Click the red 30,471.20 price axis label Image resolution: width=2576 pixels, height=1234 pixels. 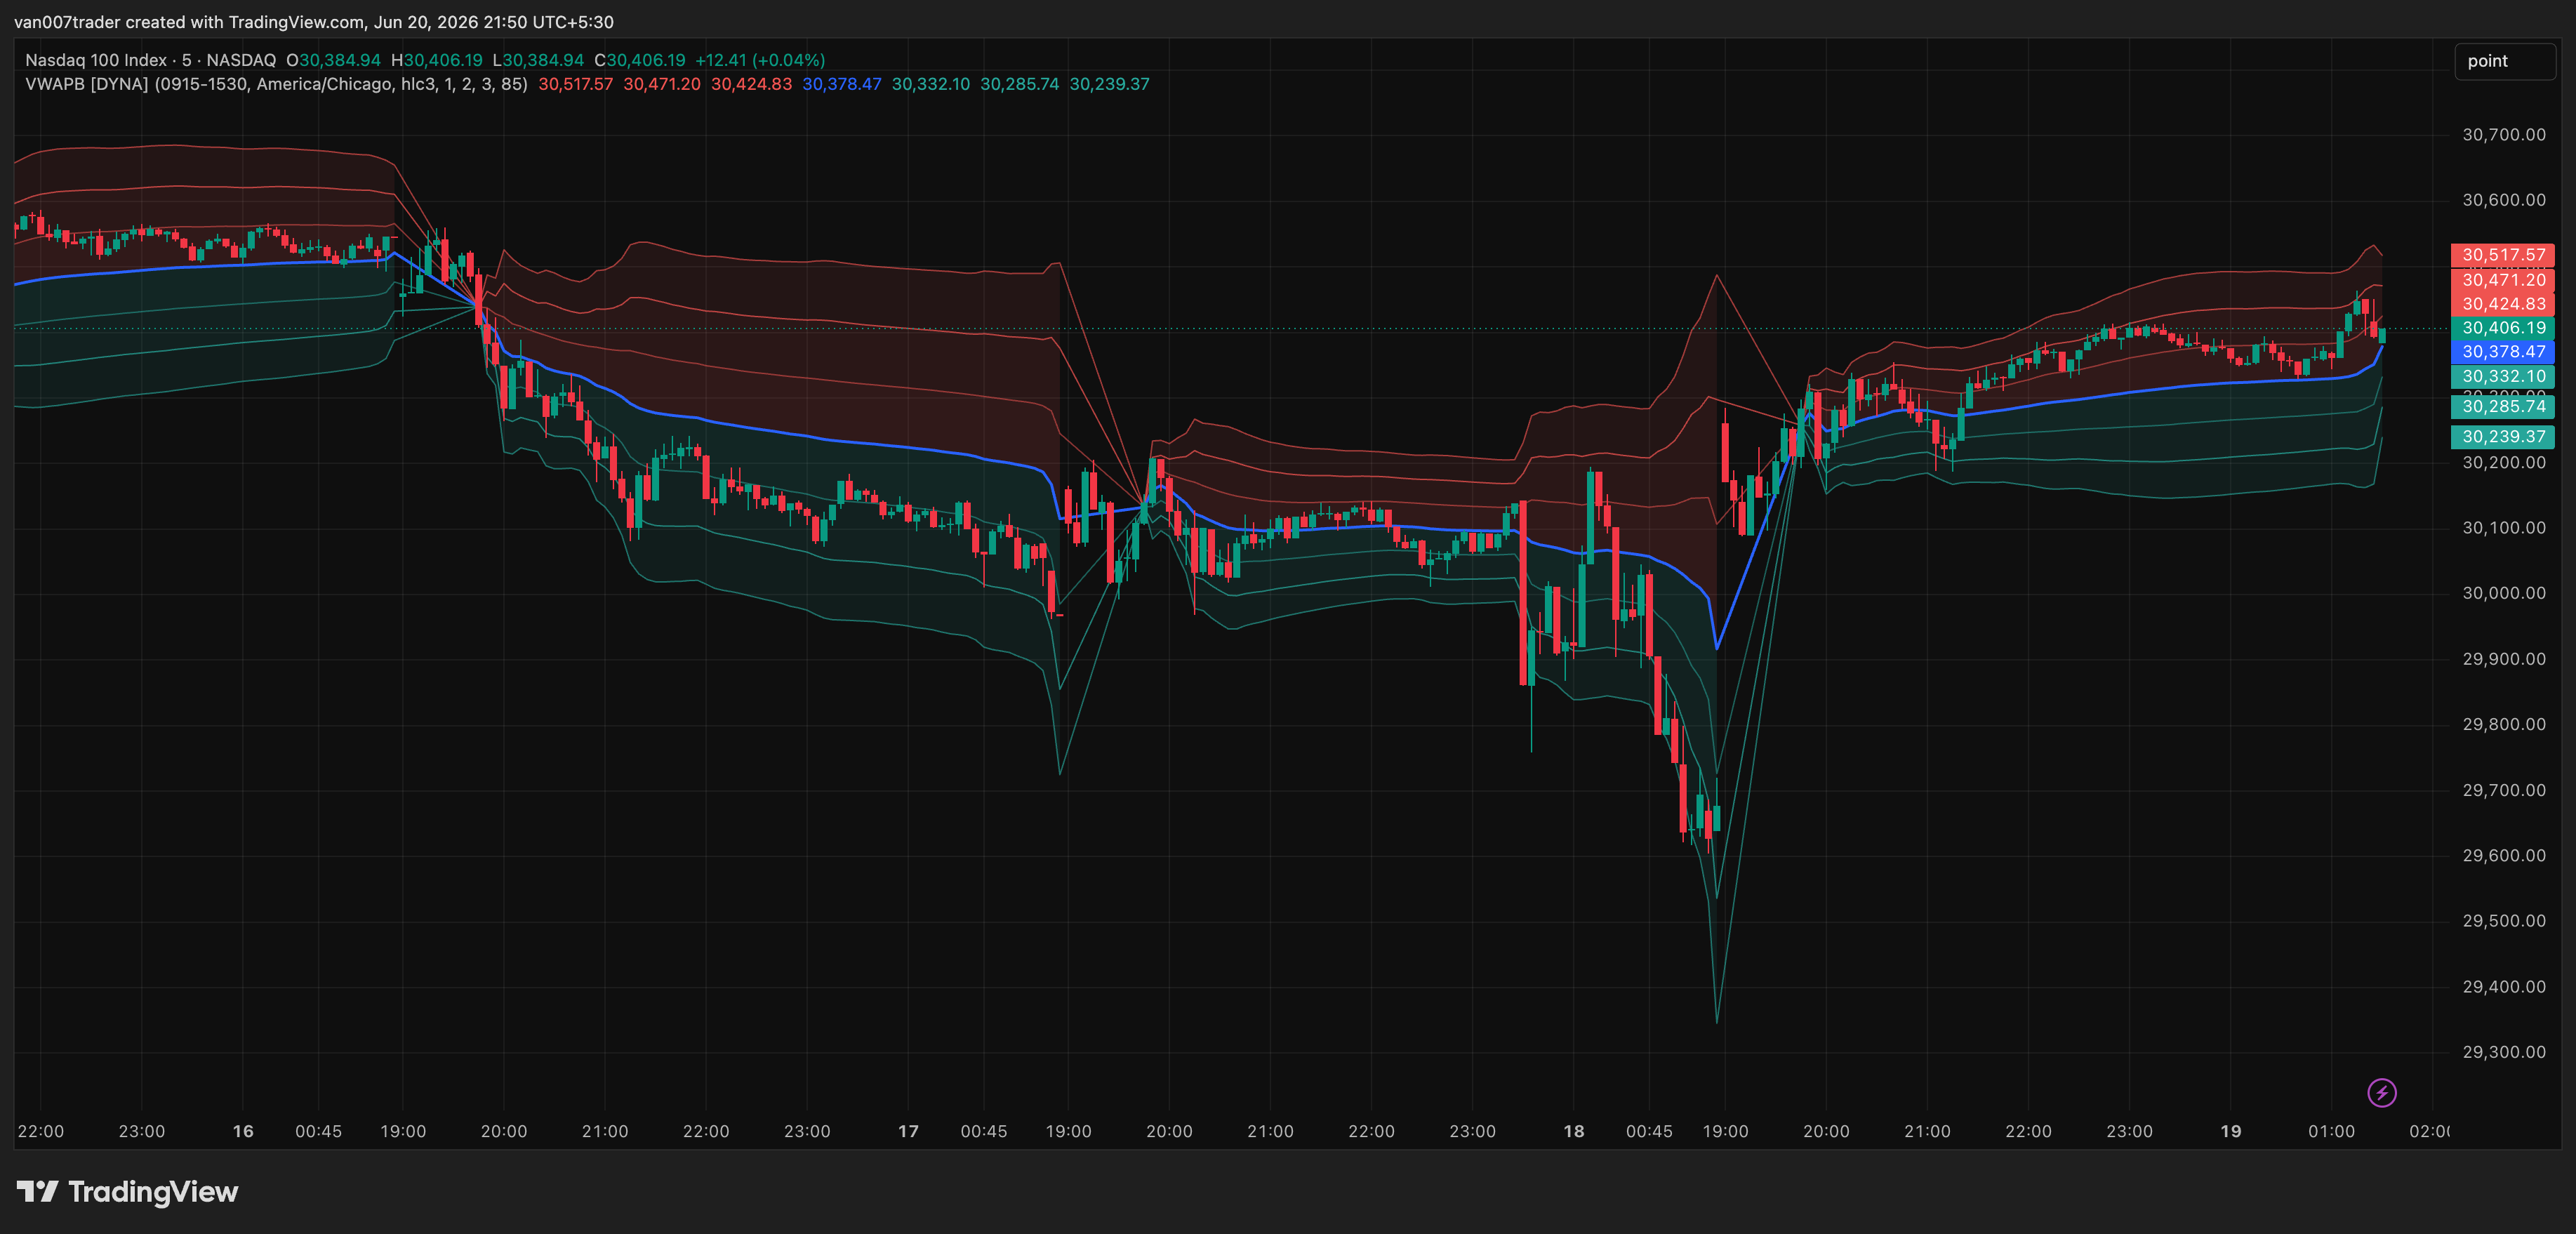[x=2502, y=280]
